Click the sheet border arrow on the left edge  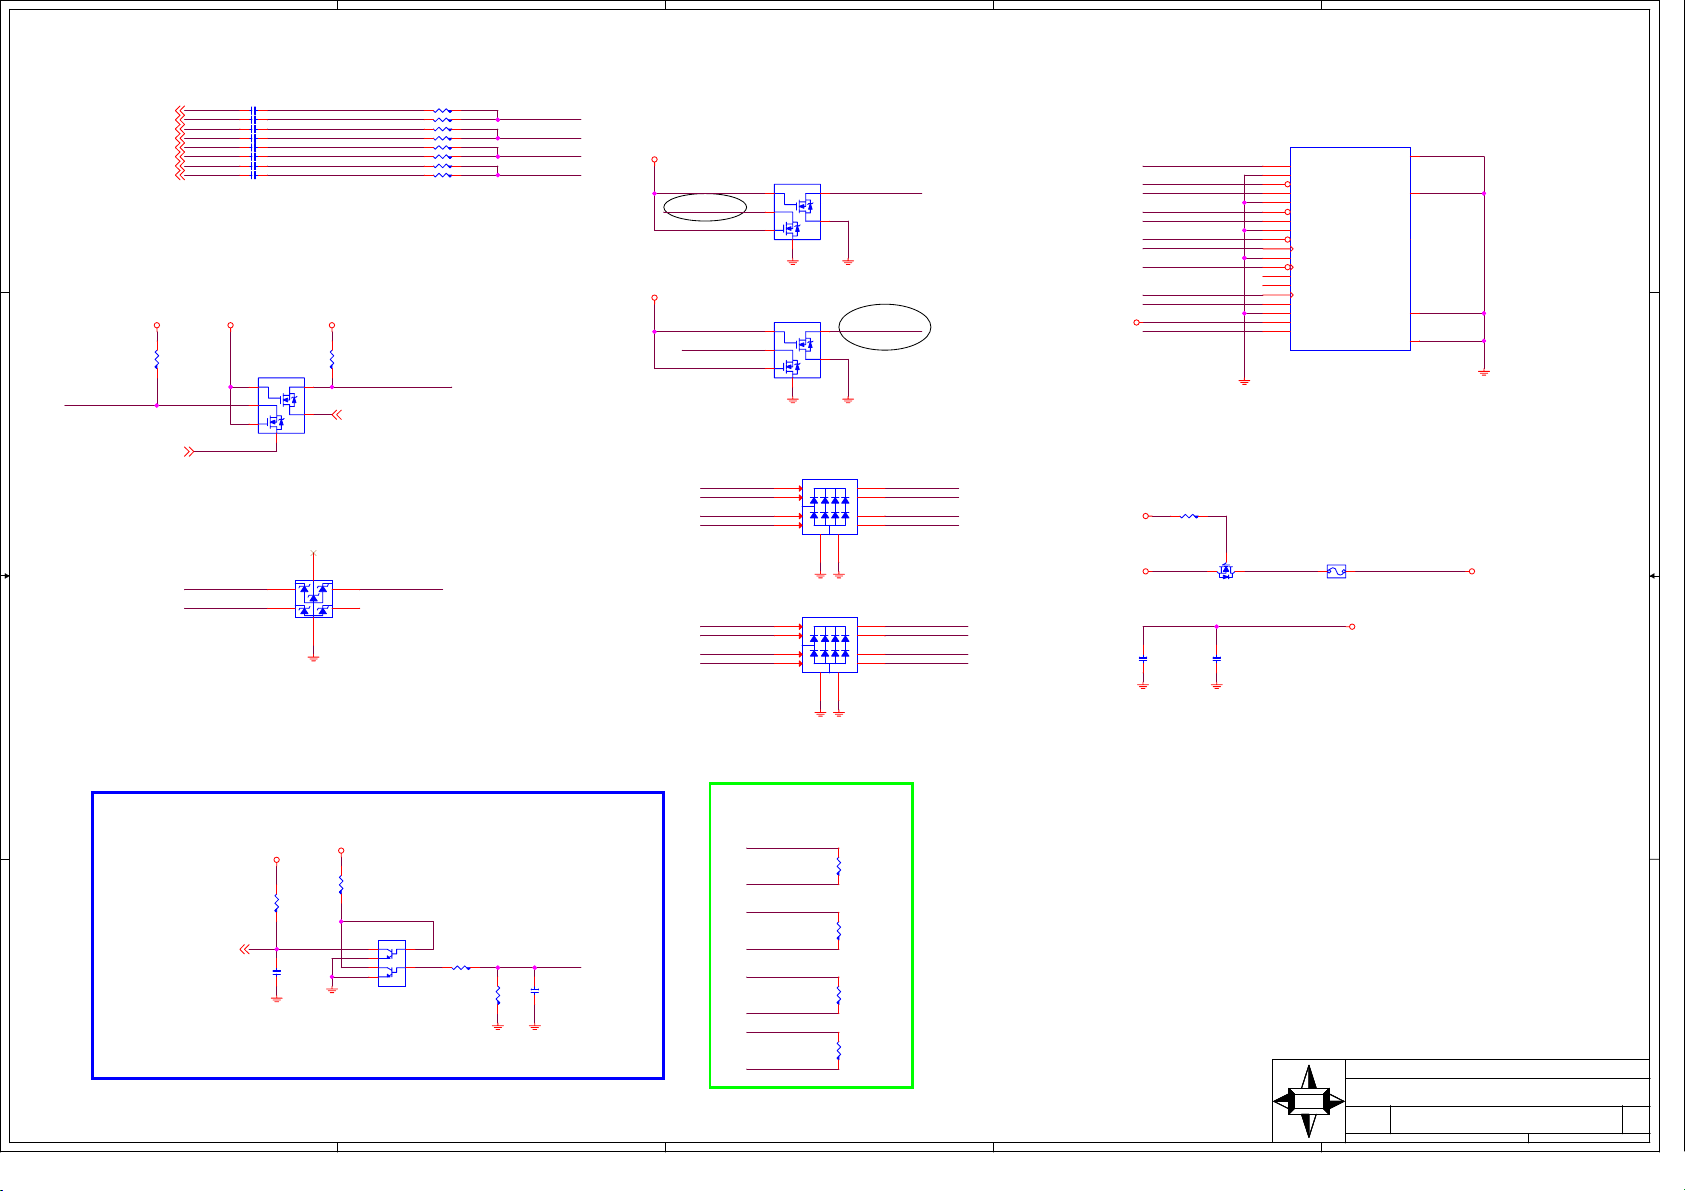(x=6, y=576)
